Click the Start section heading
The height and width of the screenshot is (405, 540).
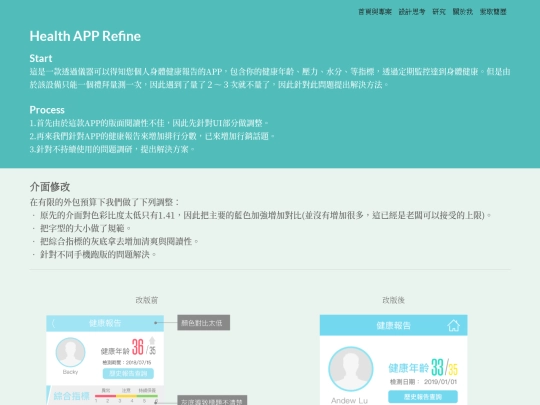41,58
